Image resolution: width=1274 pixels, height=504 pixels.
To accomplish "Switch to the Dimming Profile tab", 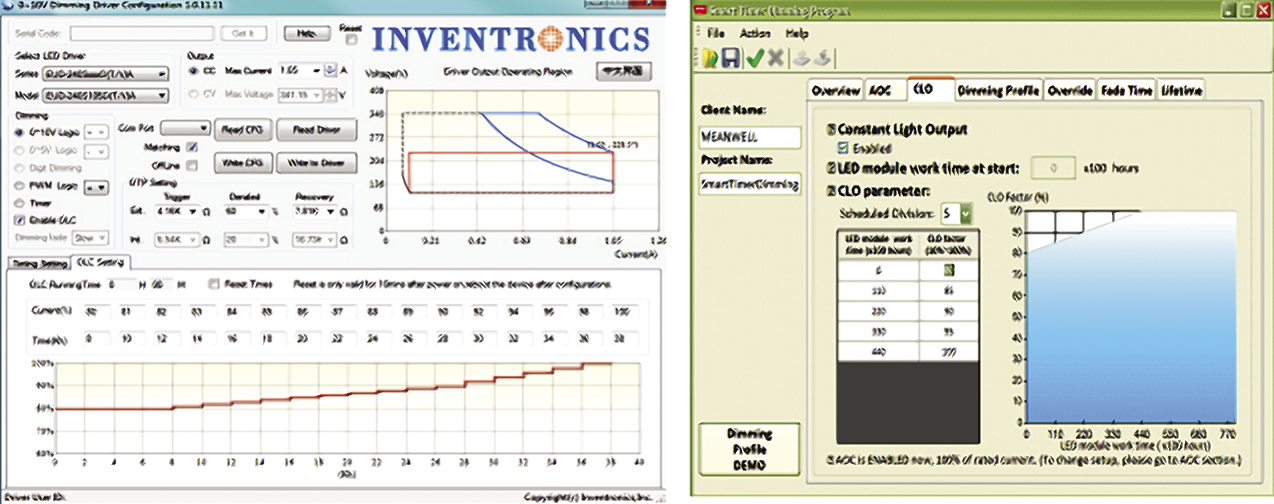I will [x=998, y=90].
